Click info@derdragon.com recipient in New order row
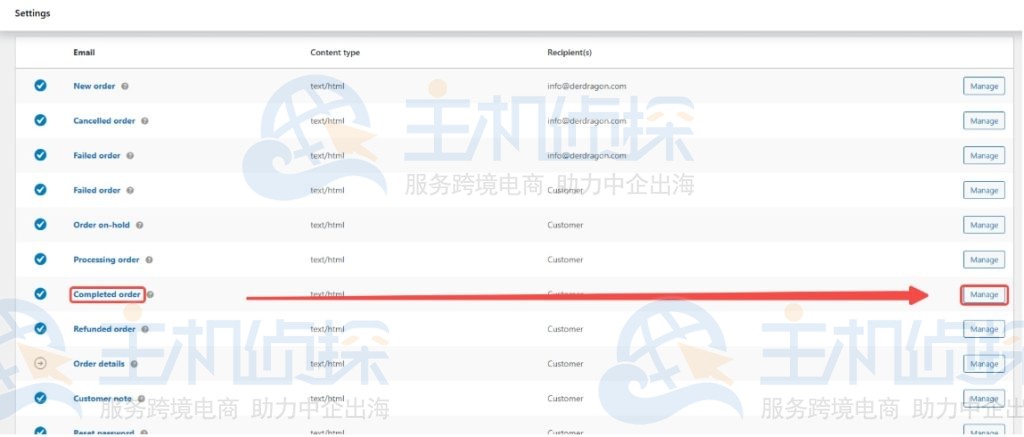The image size is (1024, 437). [x=586, y=86]
